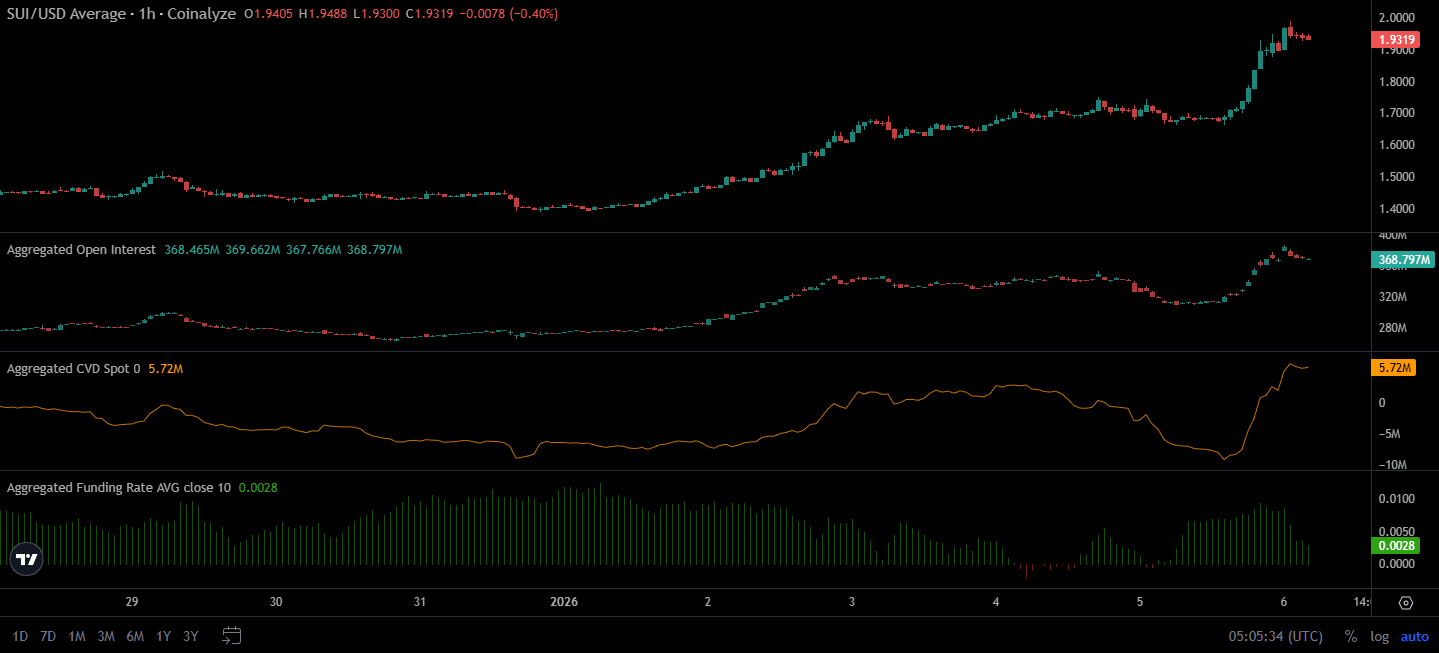
Task: Select the 1D time range
Action: [20, 636]
